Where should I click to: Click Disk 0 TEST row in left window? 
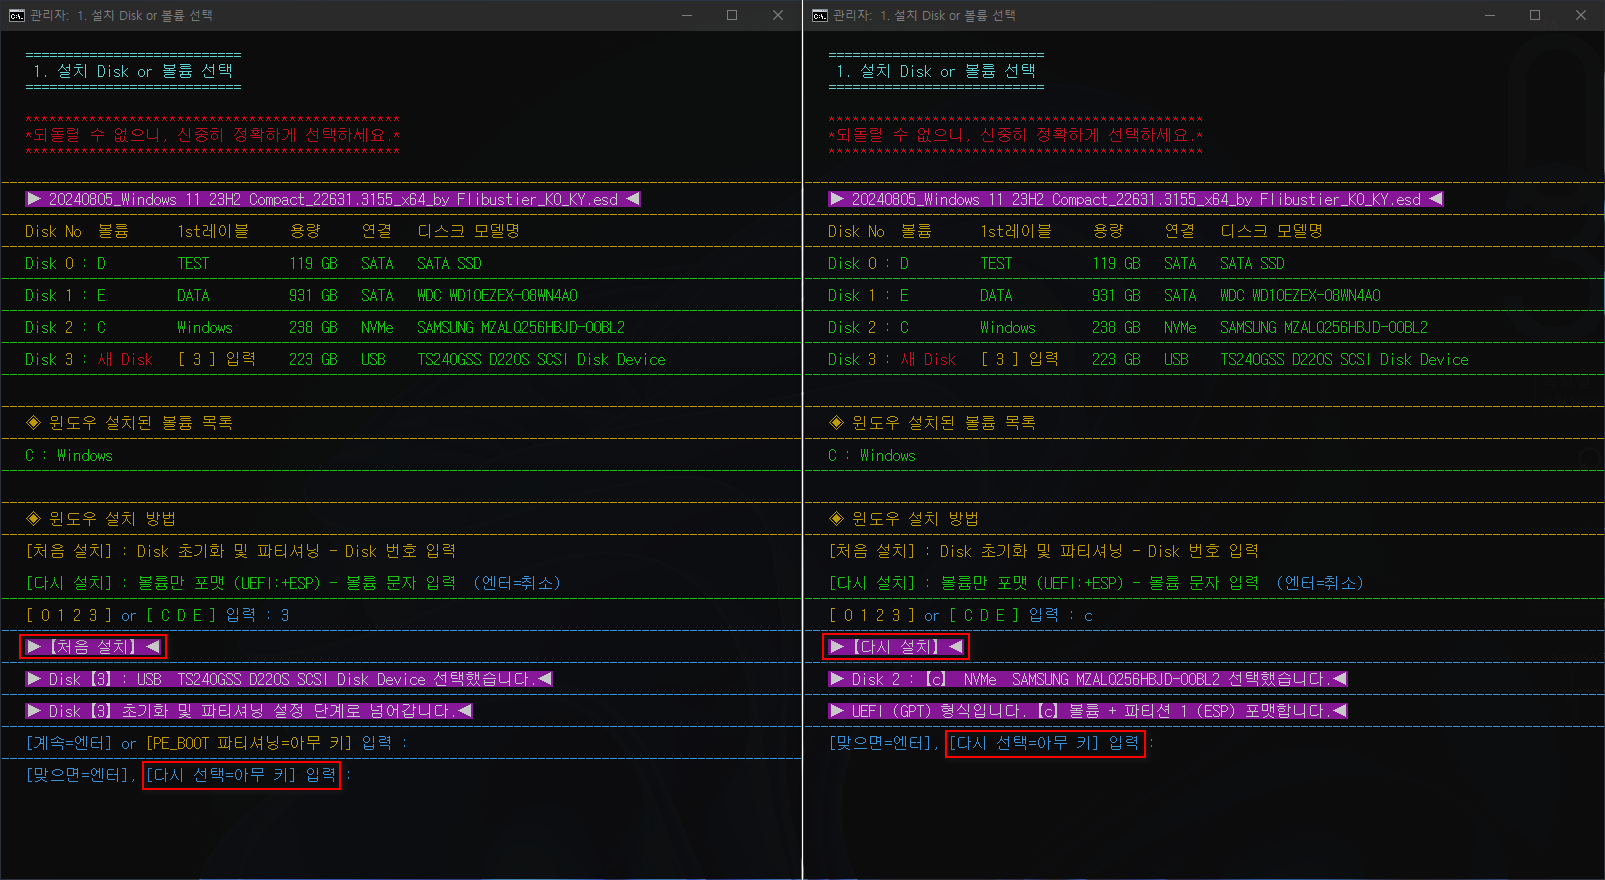coord(254,263)
